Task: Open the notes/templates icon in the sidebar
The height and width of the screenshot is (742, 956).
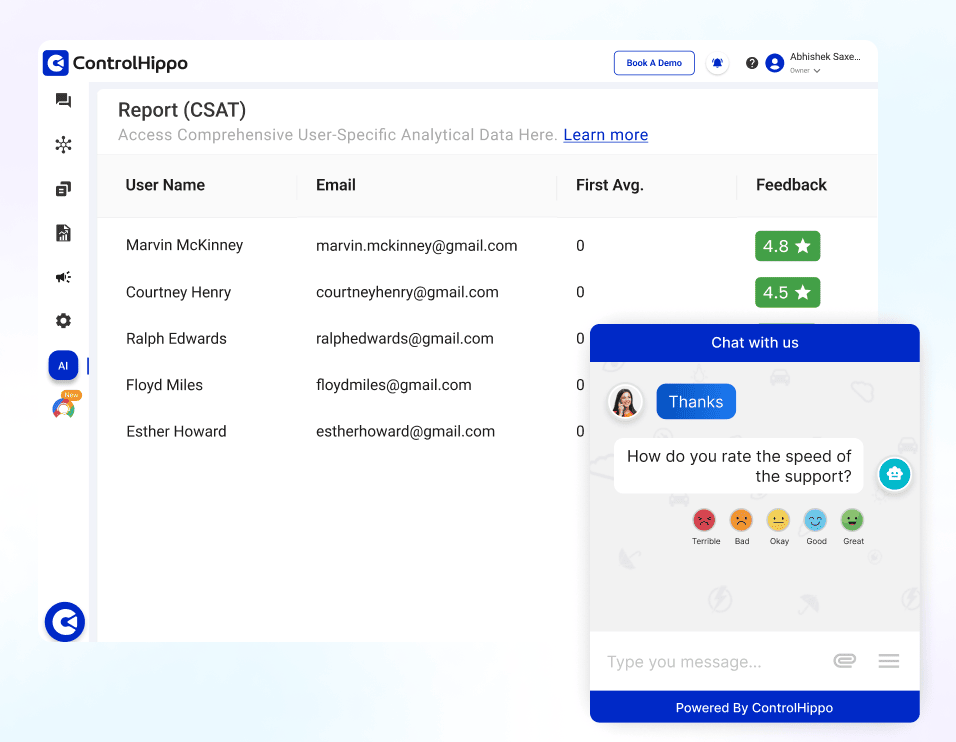Action: (63, 188)
